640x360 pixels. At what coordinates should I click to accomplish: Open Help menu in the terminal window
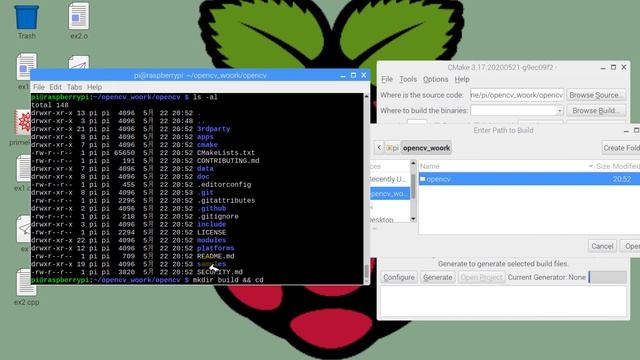(94, 87)
